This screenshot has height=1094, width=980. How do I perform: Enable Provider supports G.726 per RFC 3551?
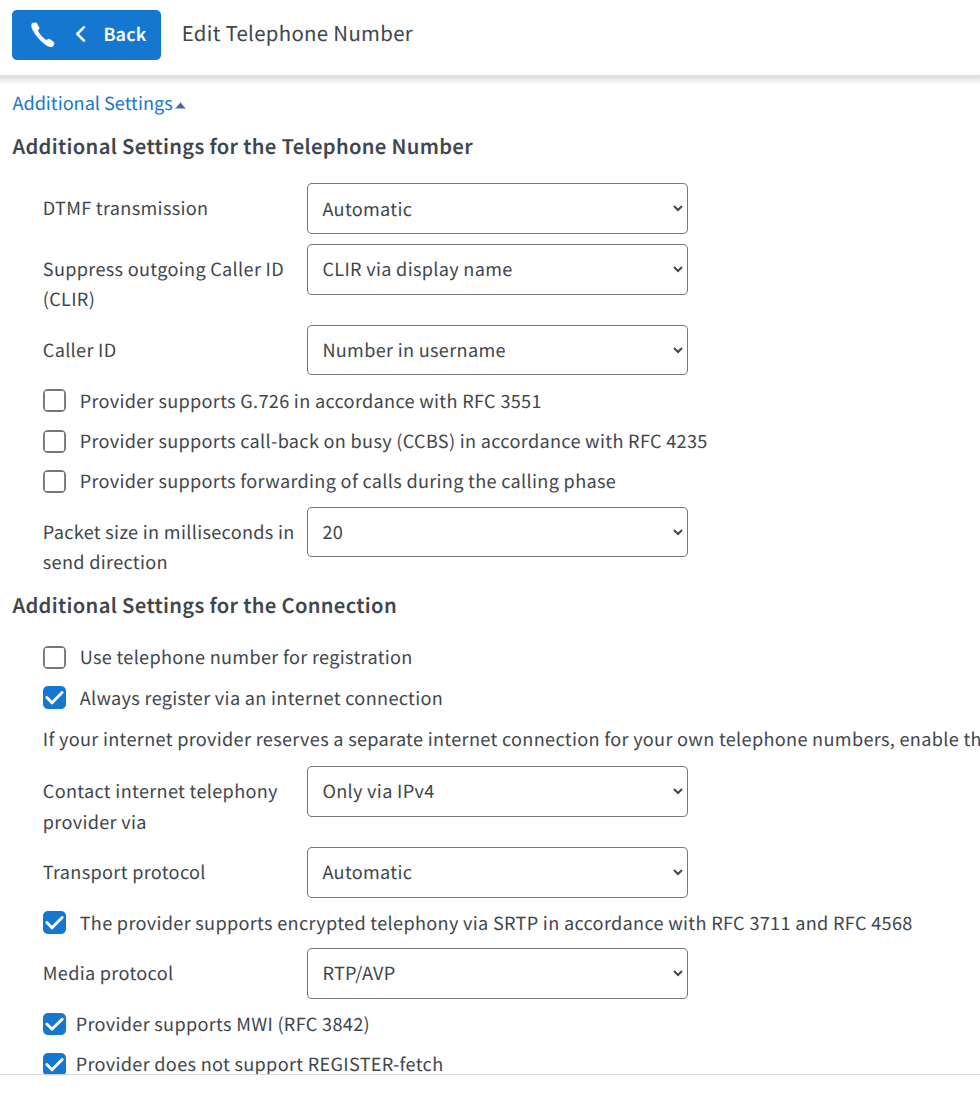point(54,400)
